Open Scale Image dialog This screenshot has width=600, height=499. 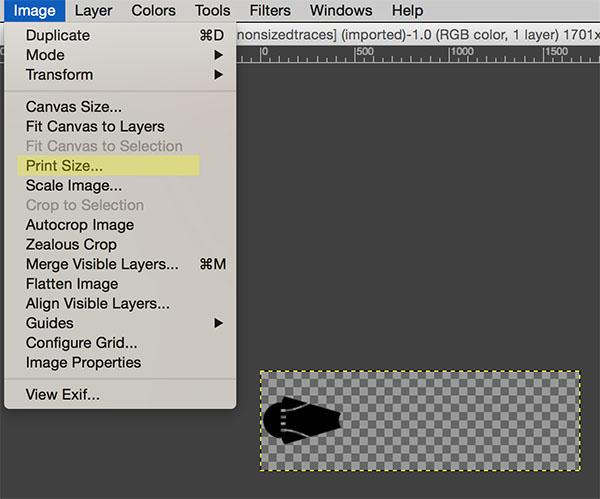click(74, 185)
